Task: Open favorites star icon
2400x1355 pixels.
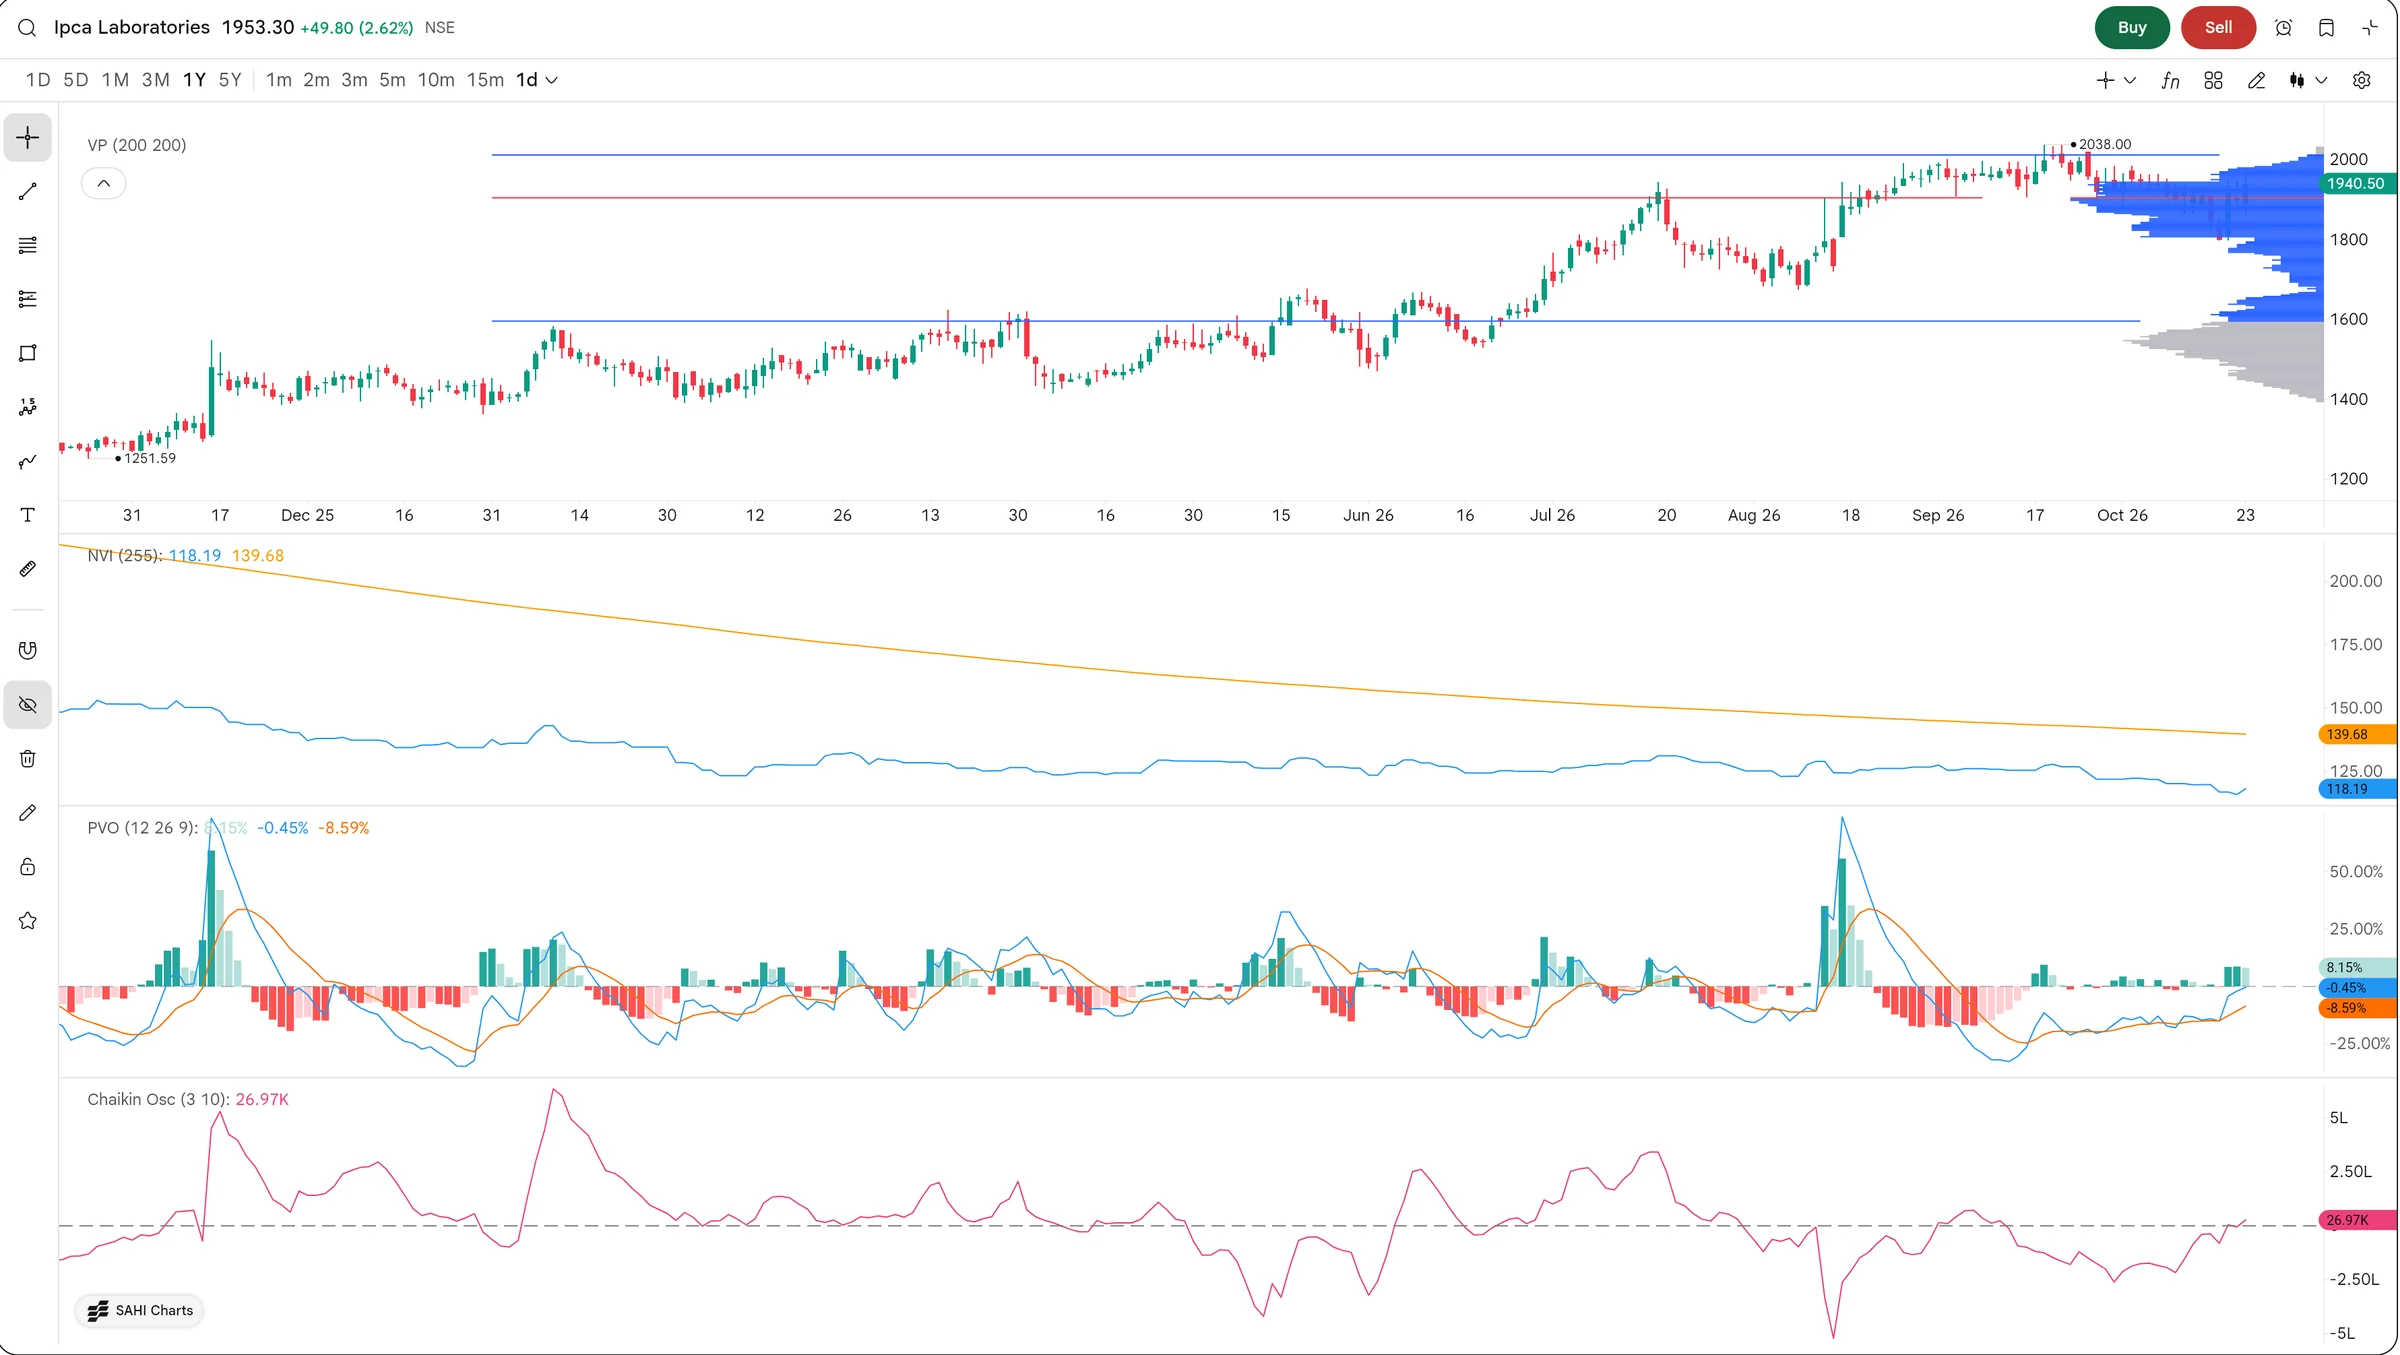Action: tap(28, 921)
